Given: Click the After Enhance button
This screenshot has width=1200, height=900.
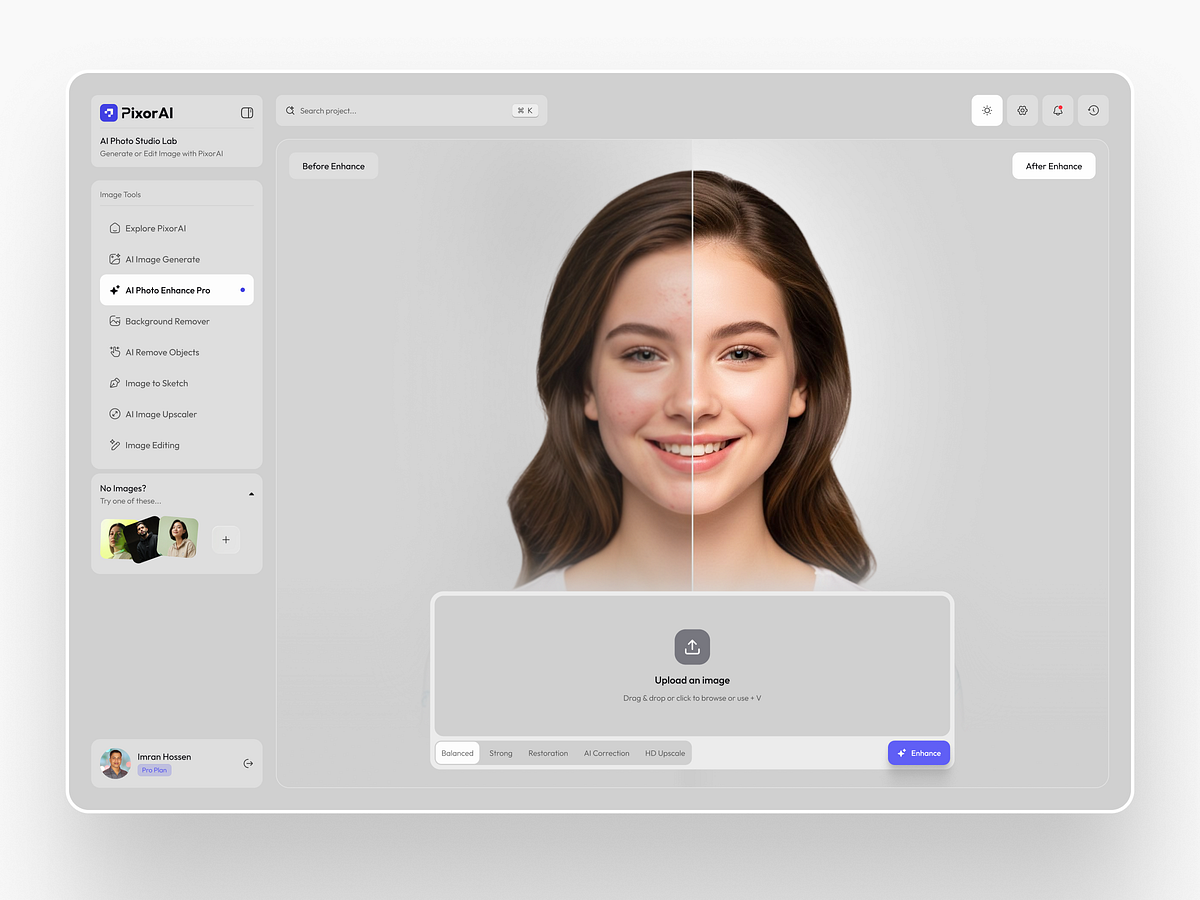Looking at the screenshot, I should (x=1053, y=166).
